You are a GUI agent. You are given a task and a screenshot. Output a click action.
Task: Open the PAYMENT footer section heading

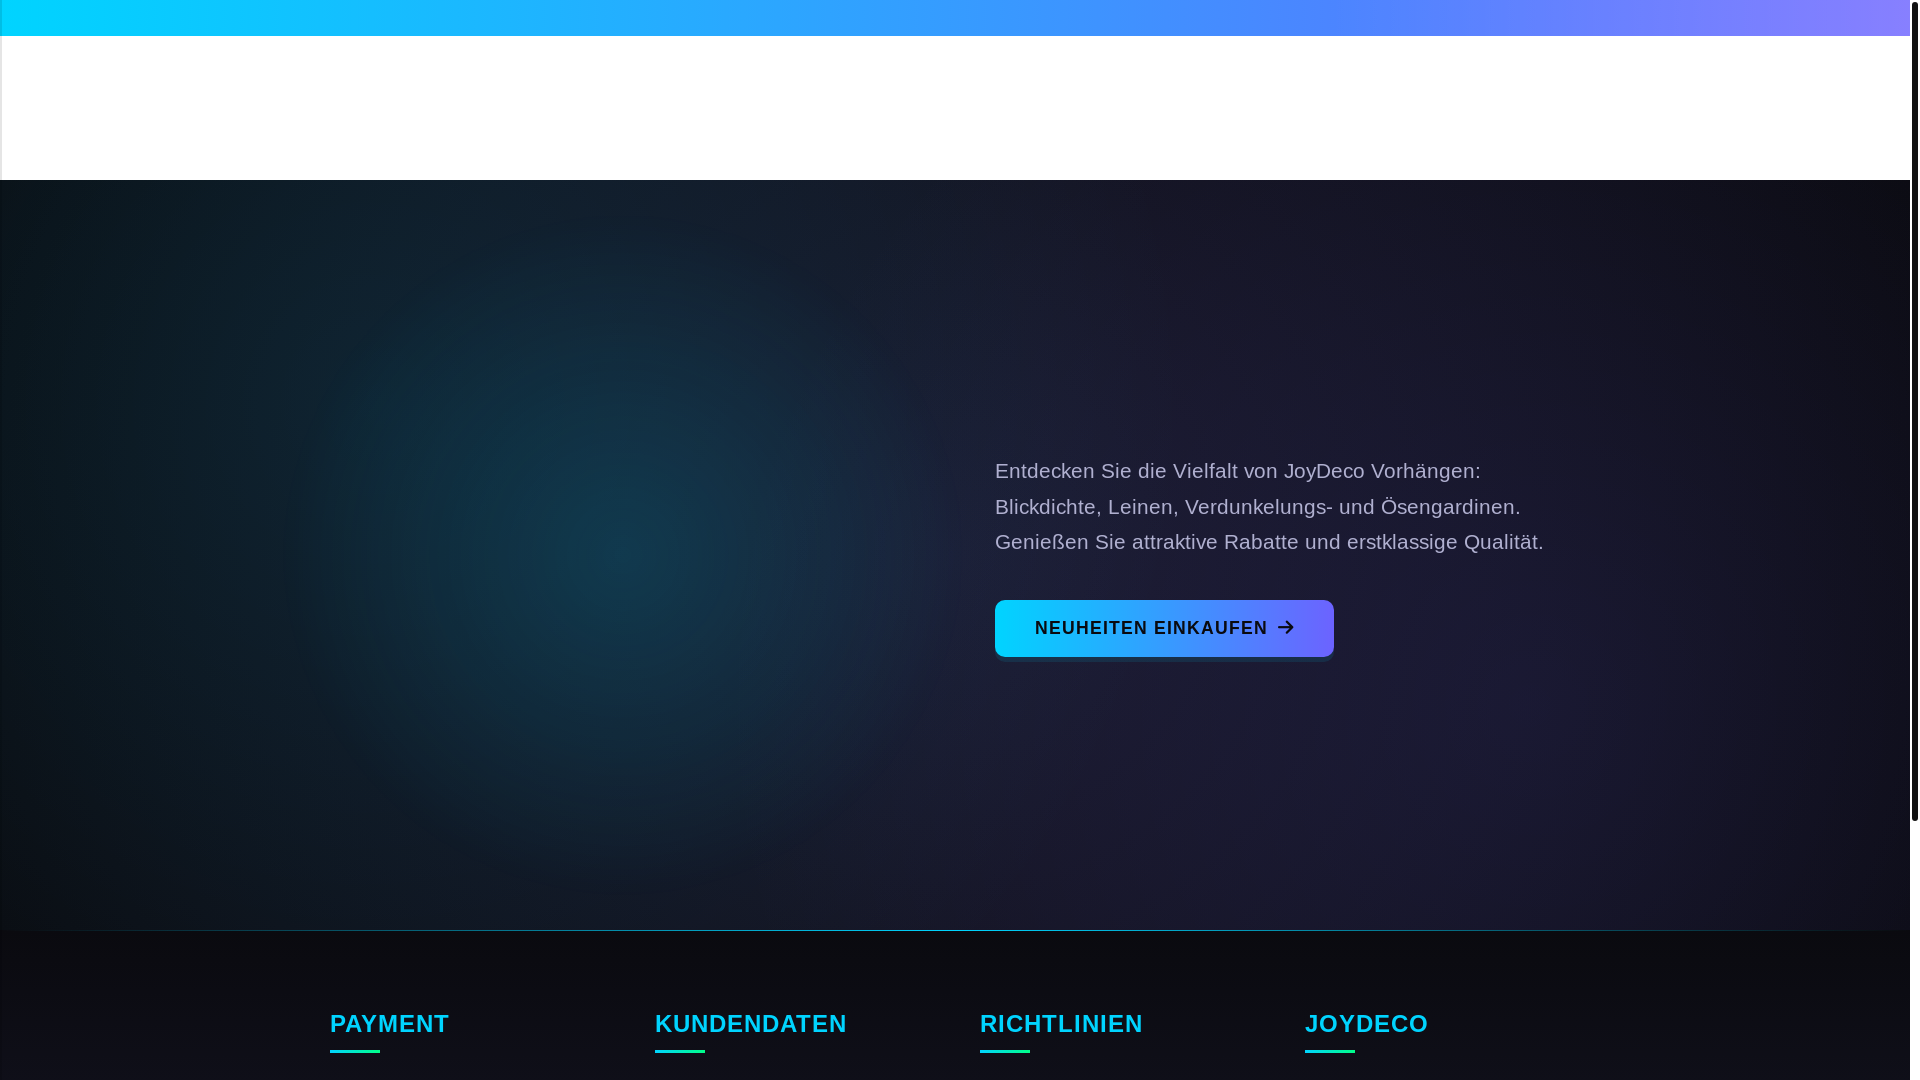[389, 1024]
